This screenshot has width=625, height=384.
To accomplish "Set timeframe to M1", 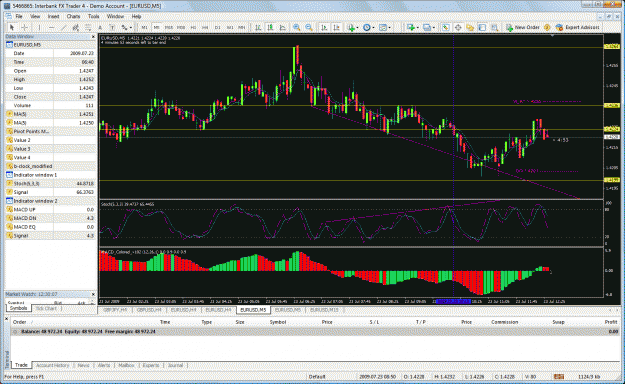I will (144, 28).
